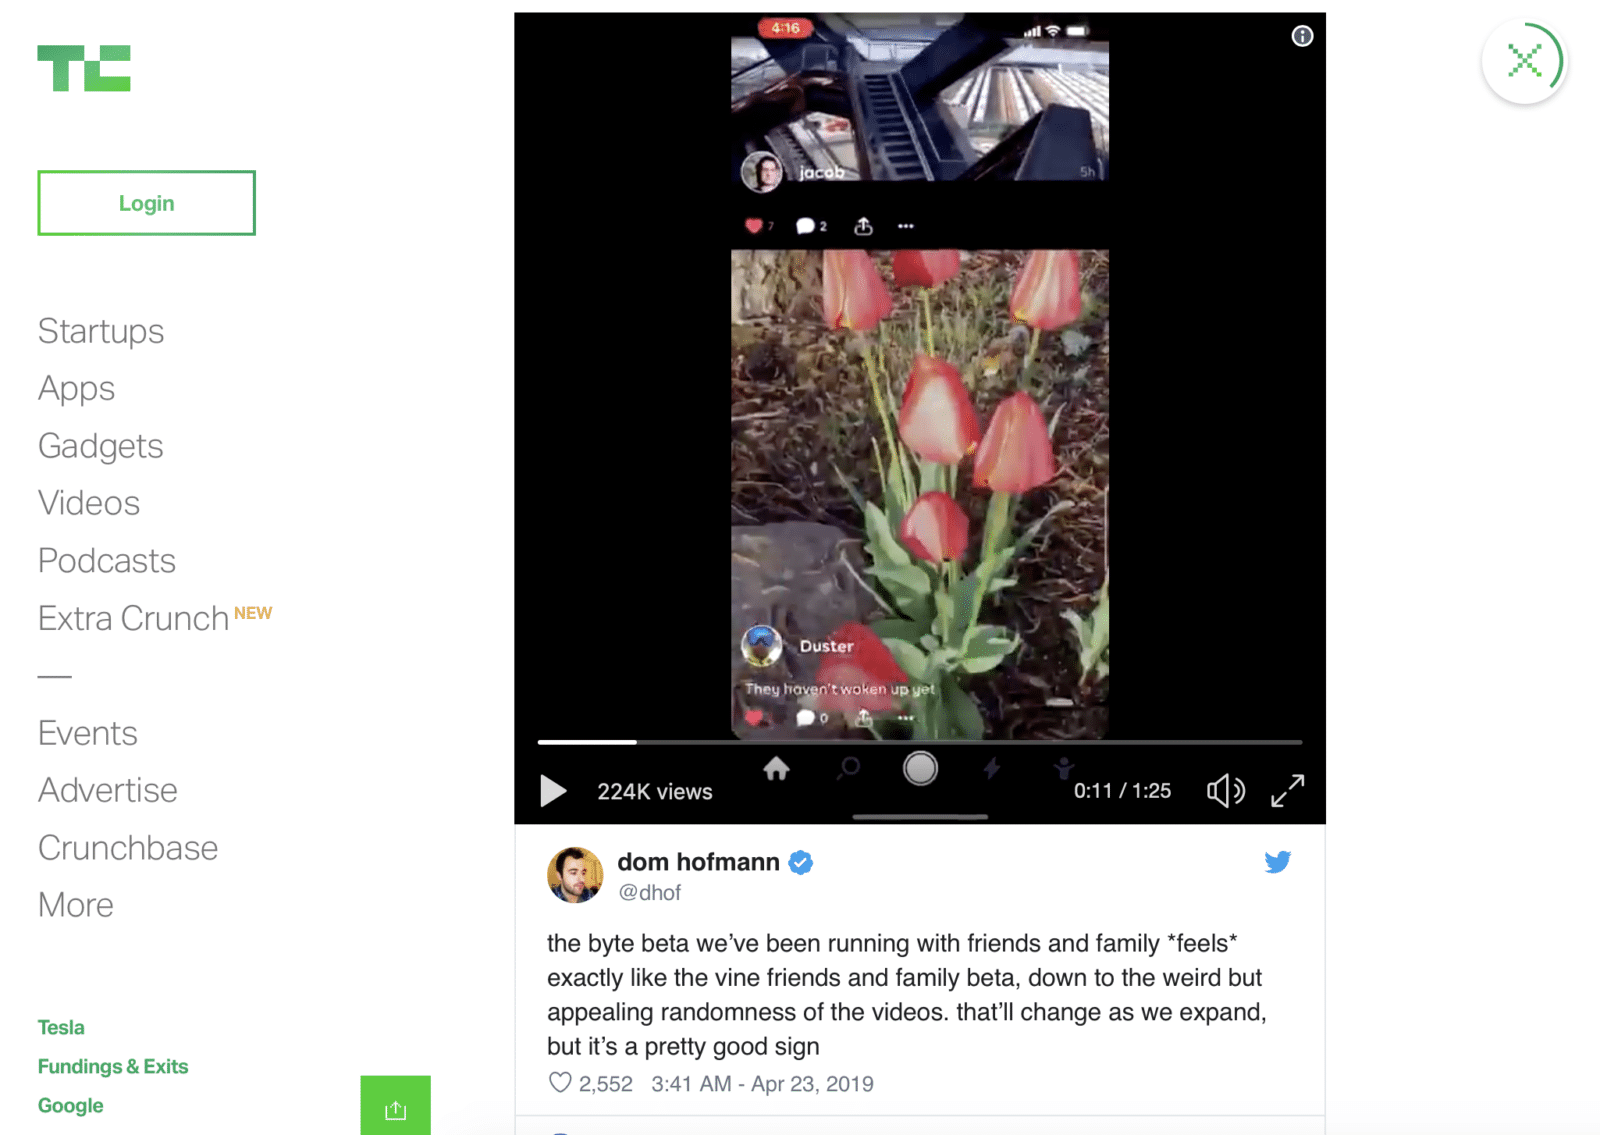Expand the More menu
The width and height of the screenshot is (1600, 1135).
point(76,905)
